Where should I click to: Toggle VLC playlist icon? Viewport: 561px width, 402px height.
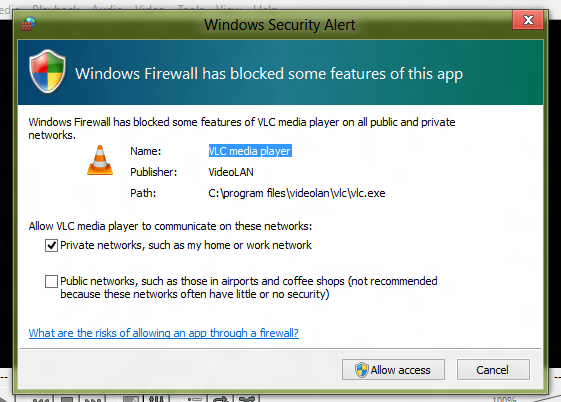(195, 398)
